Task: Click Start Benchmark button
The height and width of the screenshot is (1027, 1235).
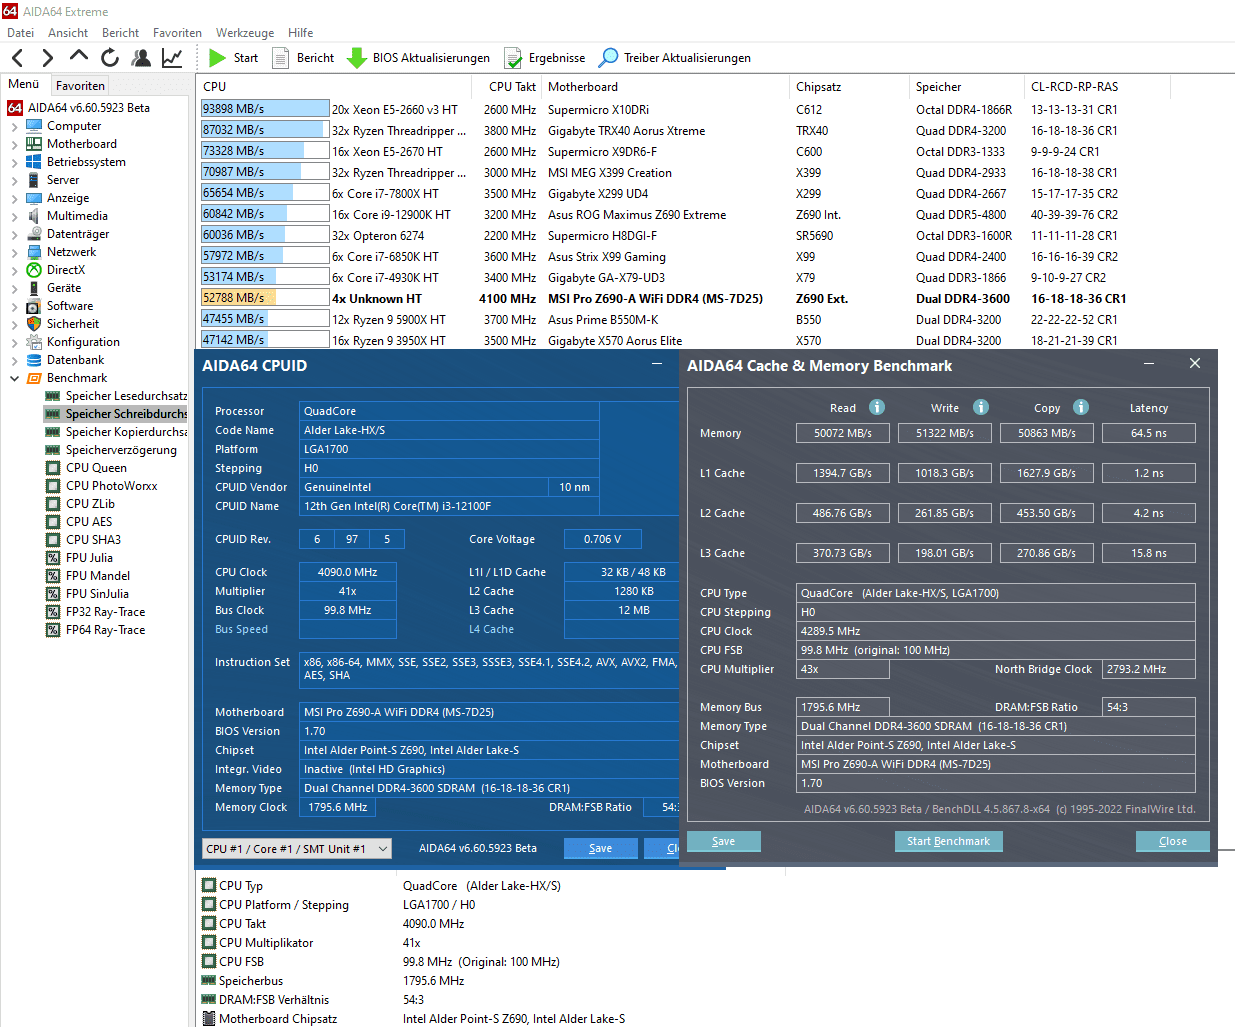Action: [948, 841]
